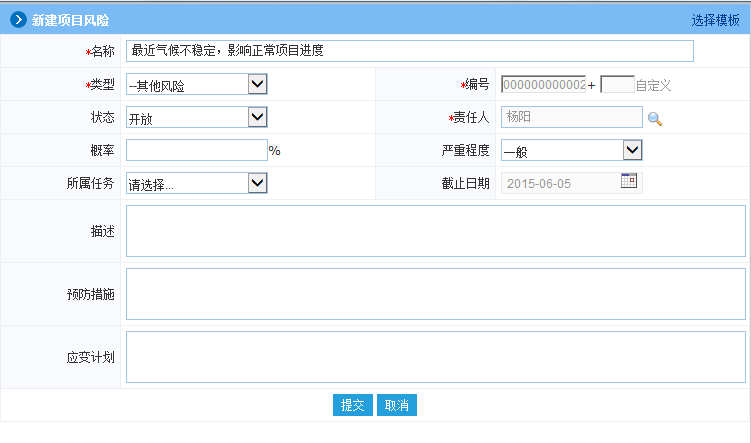751x443 pixels.
Task: Open the calendar icon for 截止日期
Action: pyautogui.click(x=629, y=181)
